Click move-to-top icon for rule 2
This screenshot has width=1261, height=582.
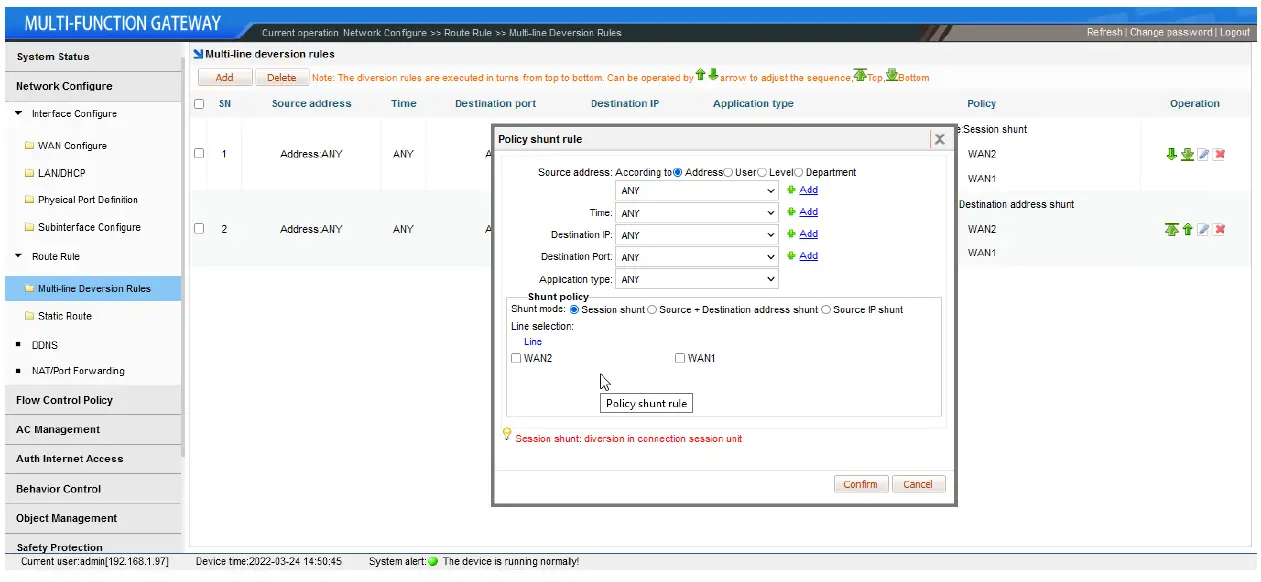[x=1171, y=229]
